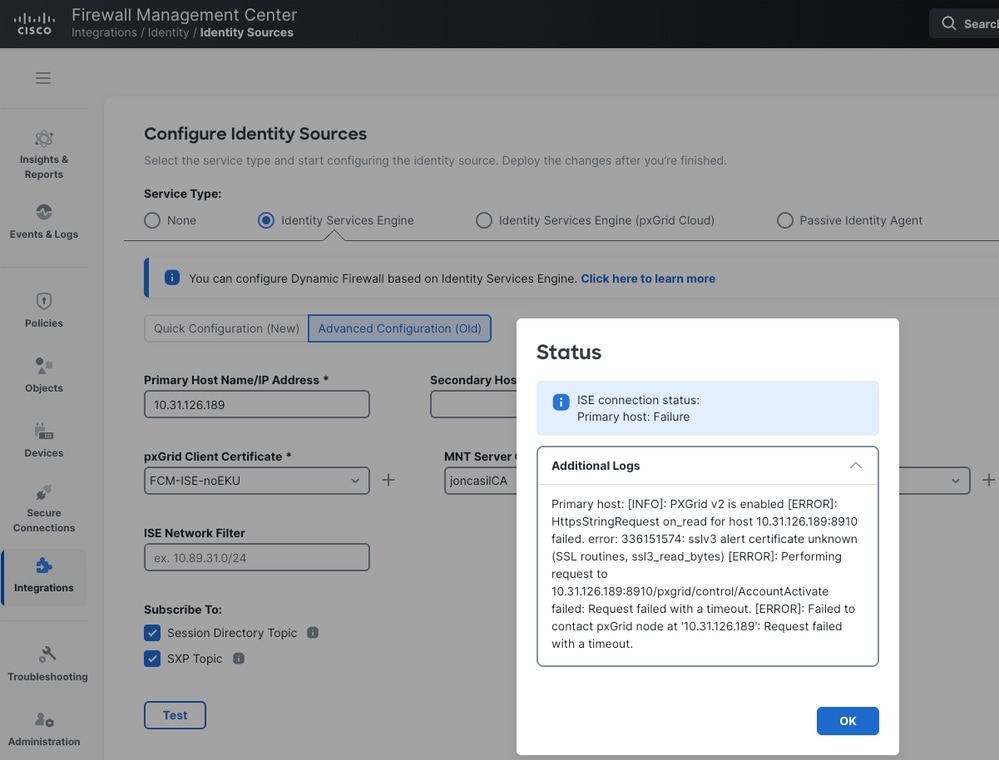The width and height of the screenshot is (999, 760).
Task: Open the hamburger navigation menu
Action: tap(43, 78)
